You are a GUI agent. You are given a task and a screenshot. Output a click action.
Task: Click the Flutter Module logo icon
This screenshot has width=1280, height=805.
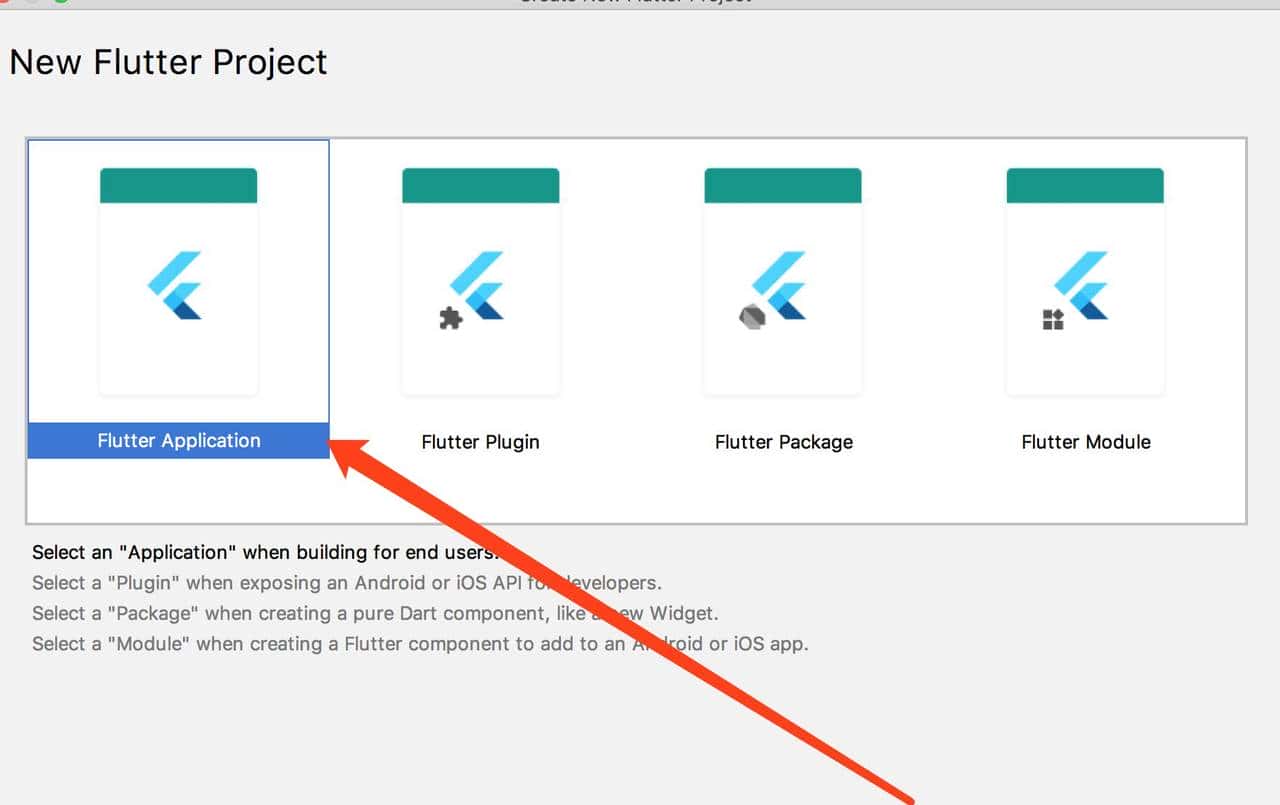coord(1083,285)
